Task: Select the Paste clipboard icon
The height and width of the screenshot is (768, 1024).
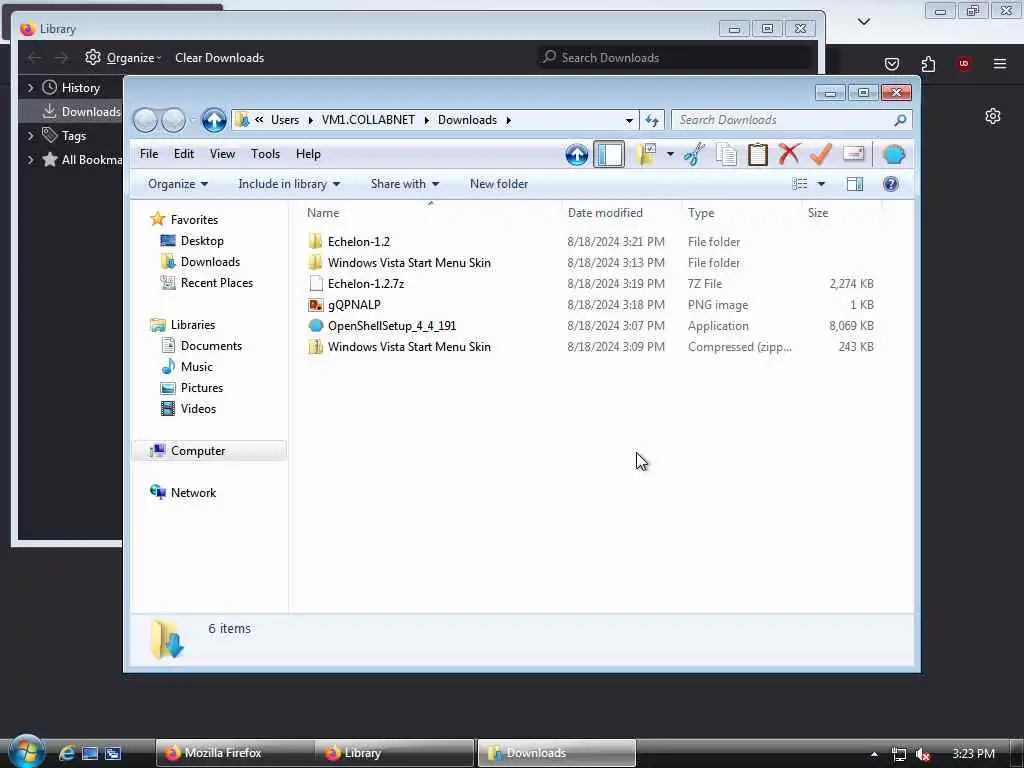Action: pos(758,155)
